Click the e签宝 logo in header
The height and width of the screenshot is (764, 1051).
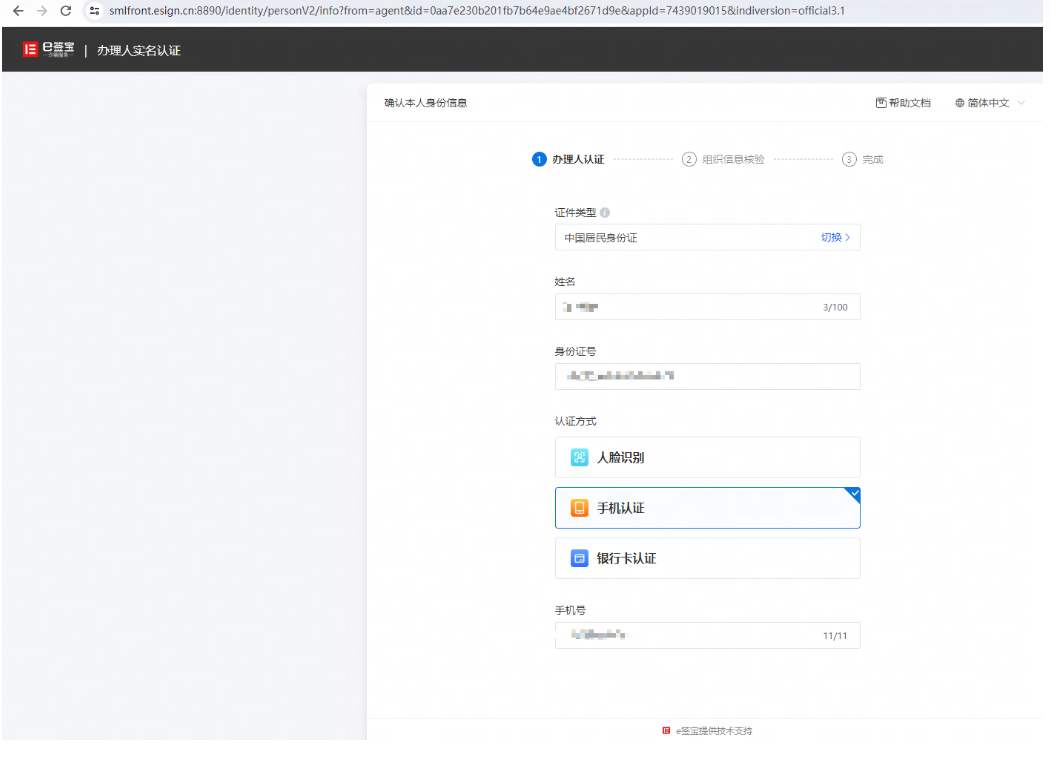(x=48, y=50)
